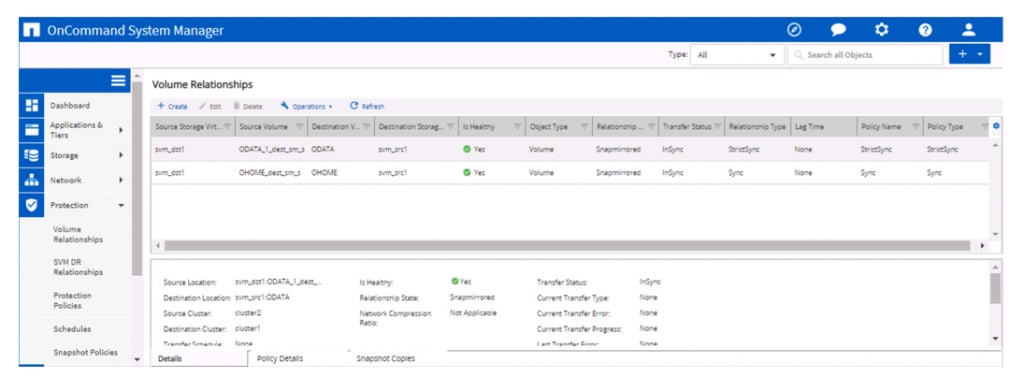Select the OHOME_dest_sm_s relationship row
Image resolution: width=1024 pixels, height=392 pixels.
[570, 173]
